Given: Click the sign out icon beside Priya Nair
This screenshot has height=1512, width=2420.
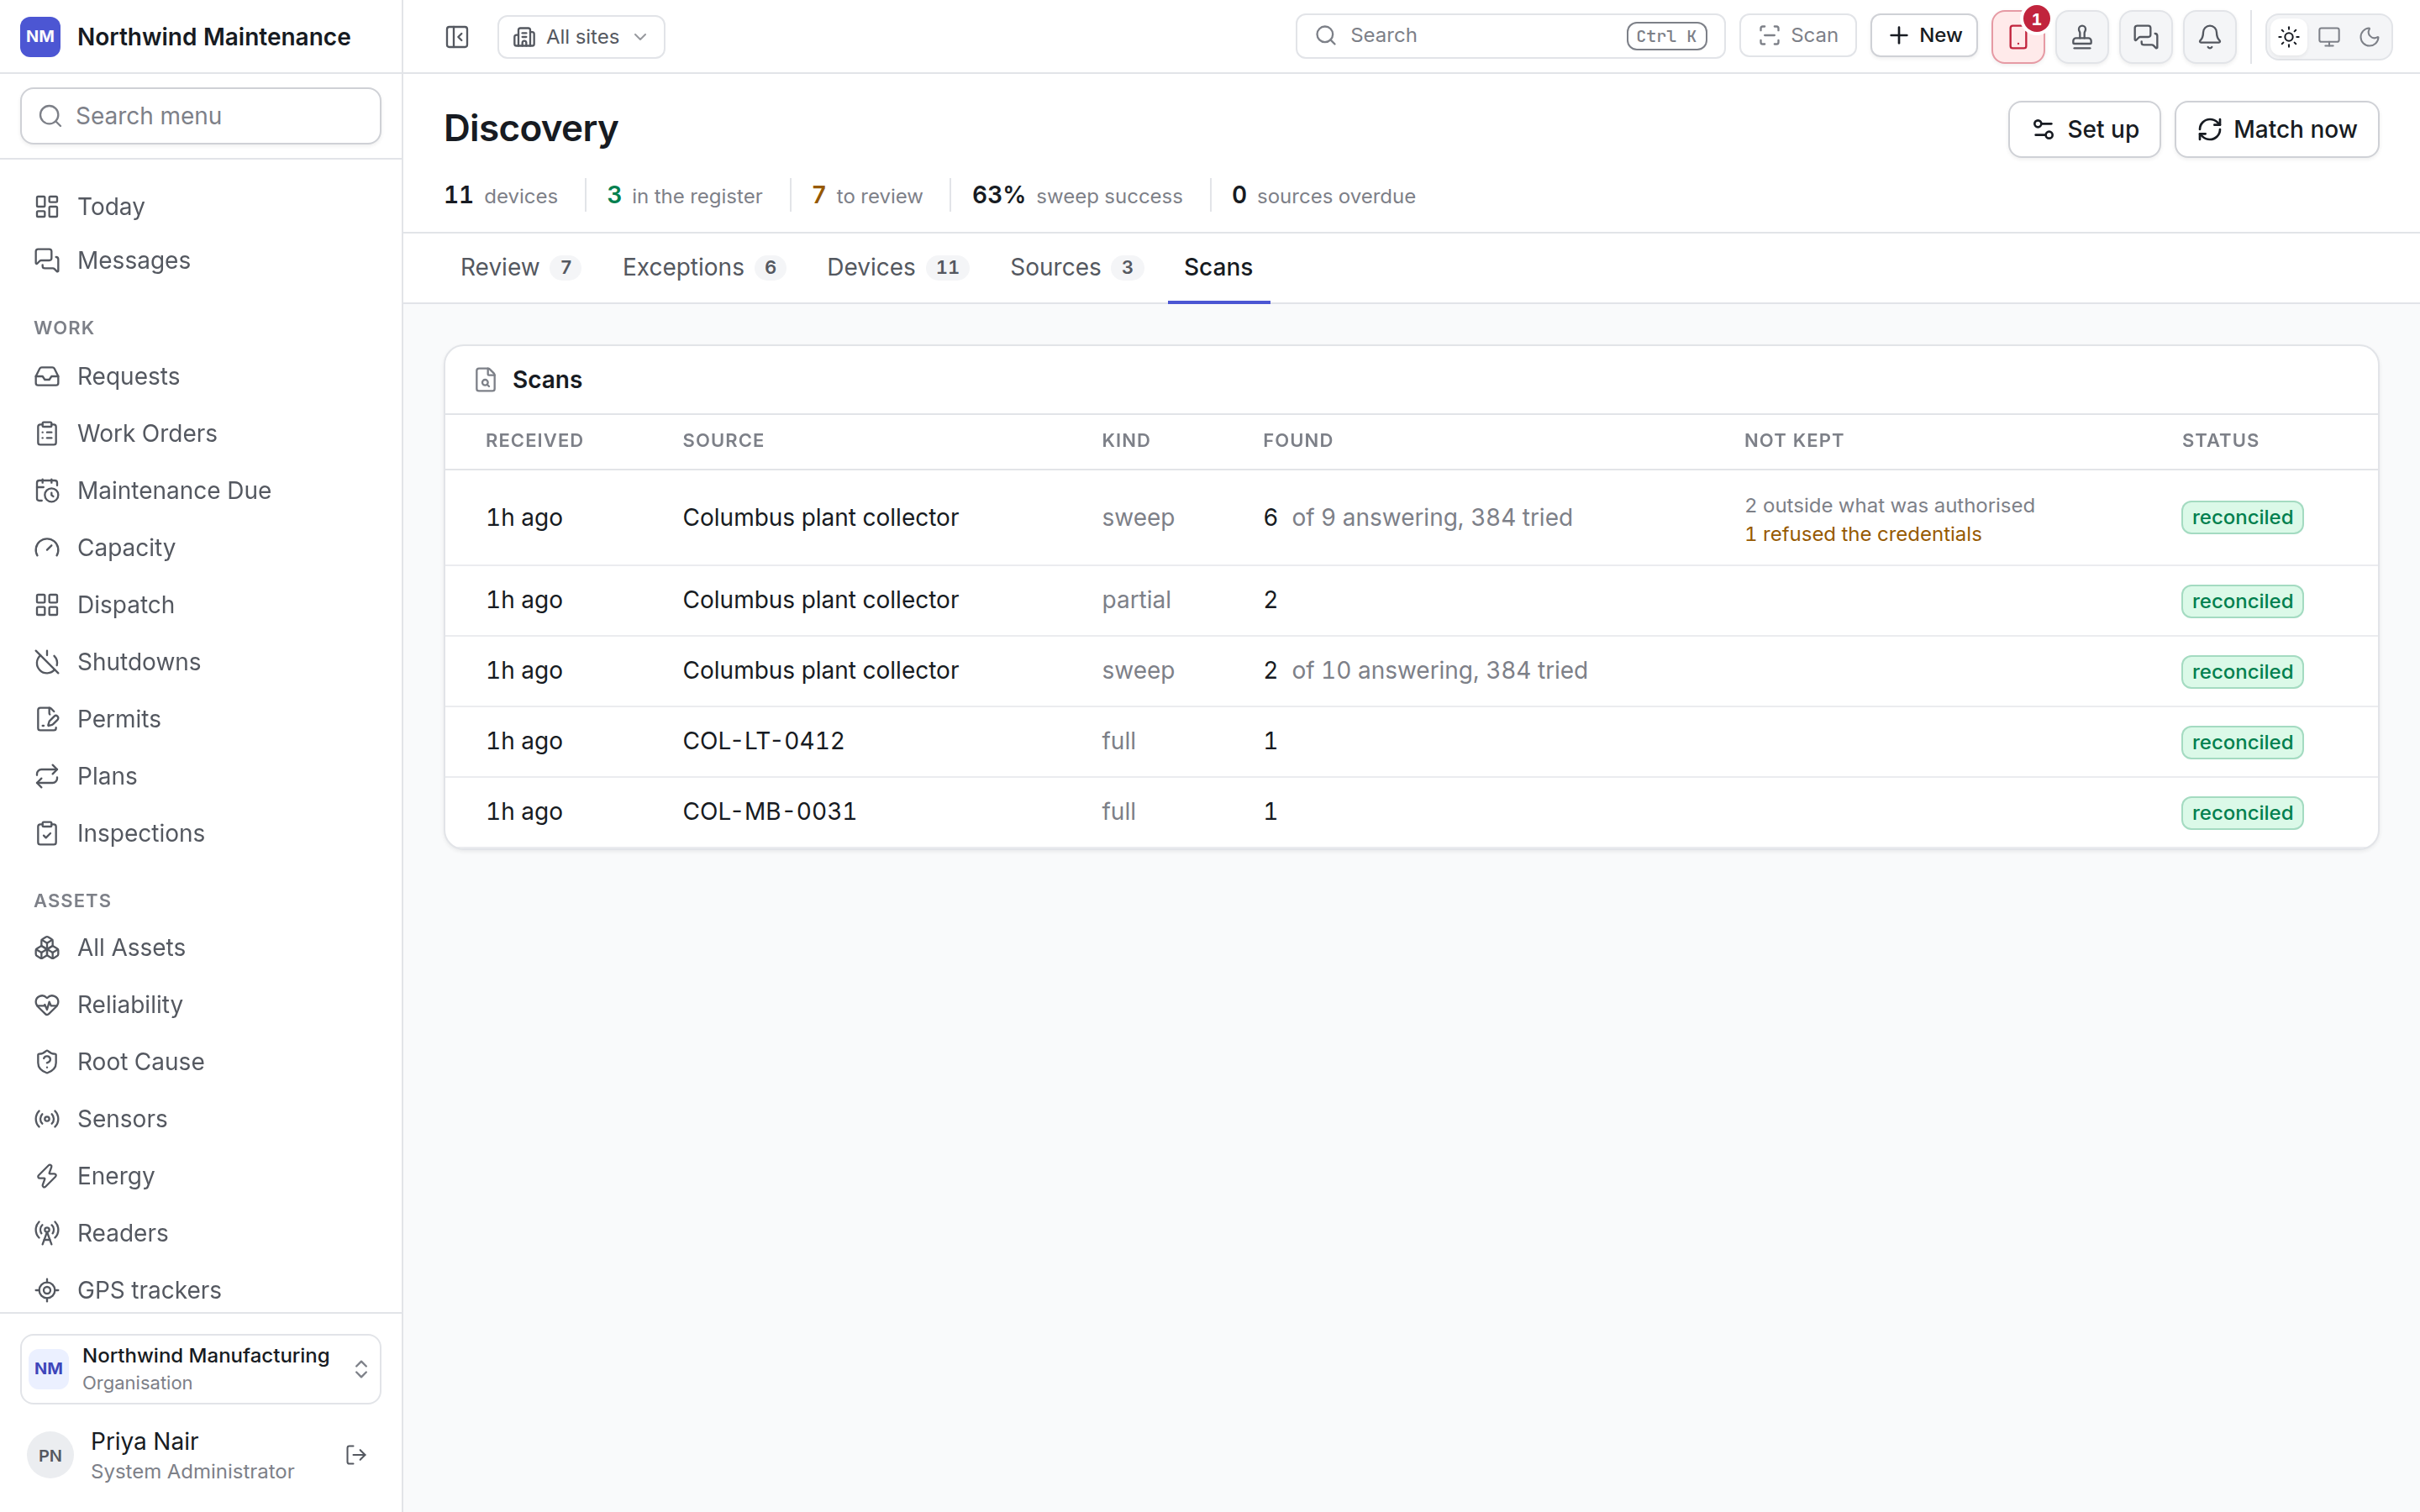Looking at the screenshot, I should [356, 1455].
